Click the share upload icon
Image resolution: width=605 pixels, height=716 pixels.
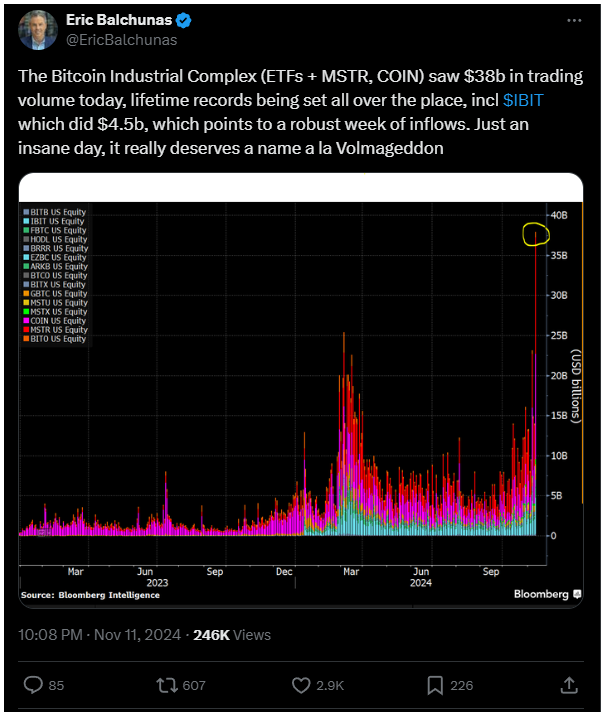click(x=569, y=685)
